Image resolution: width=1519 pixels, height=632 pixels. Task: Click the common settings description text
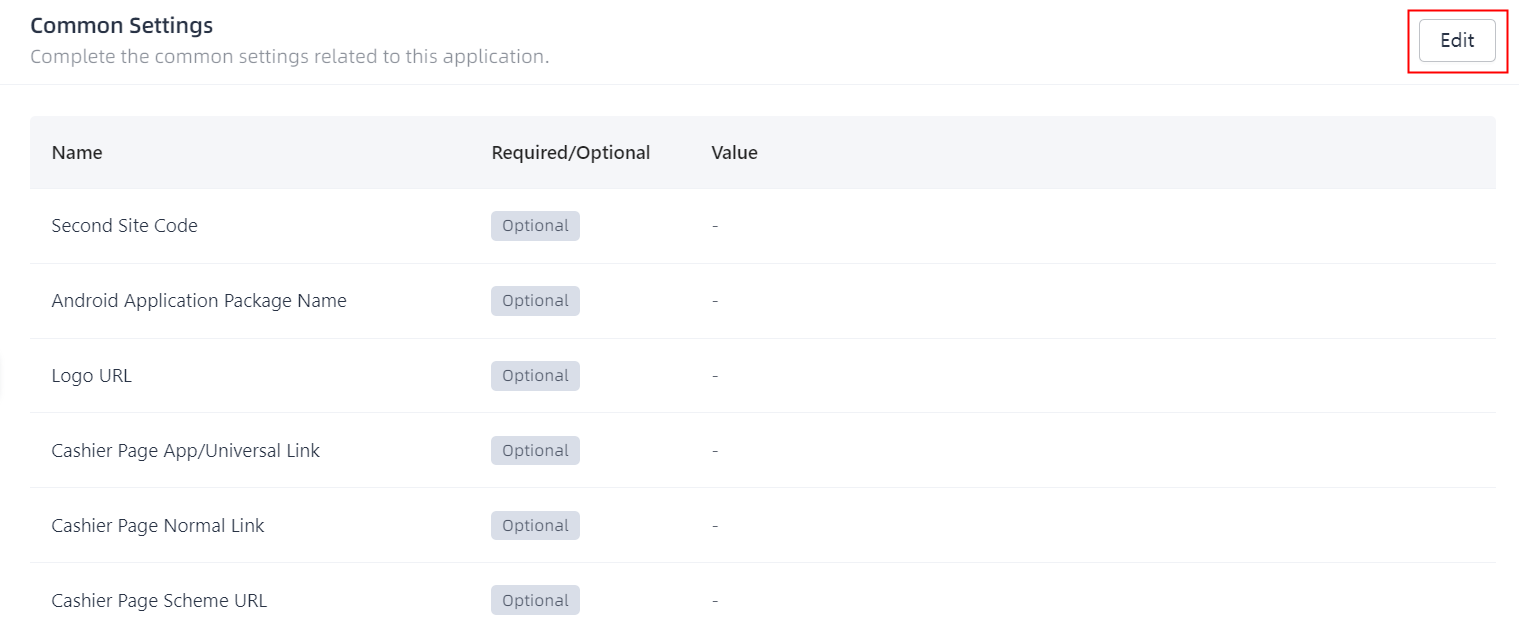289,57
